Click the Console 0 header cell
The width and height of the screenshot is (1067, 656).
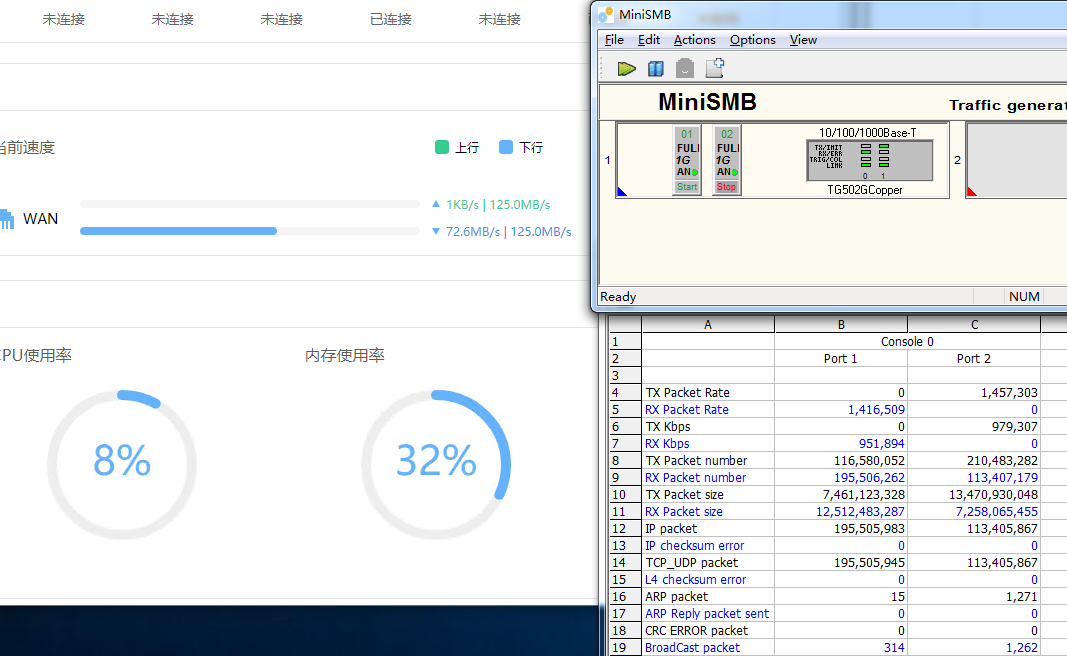907,342
